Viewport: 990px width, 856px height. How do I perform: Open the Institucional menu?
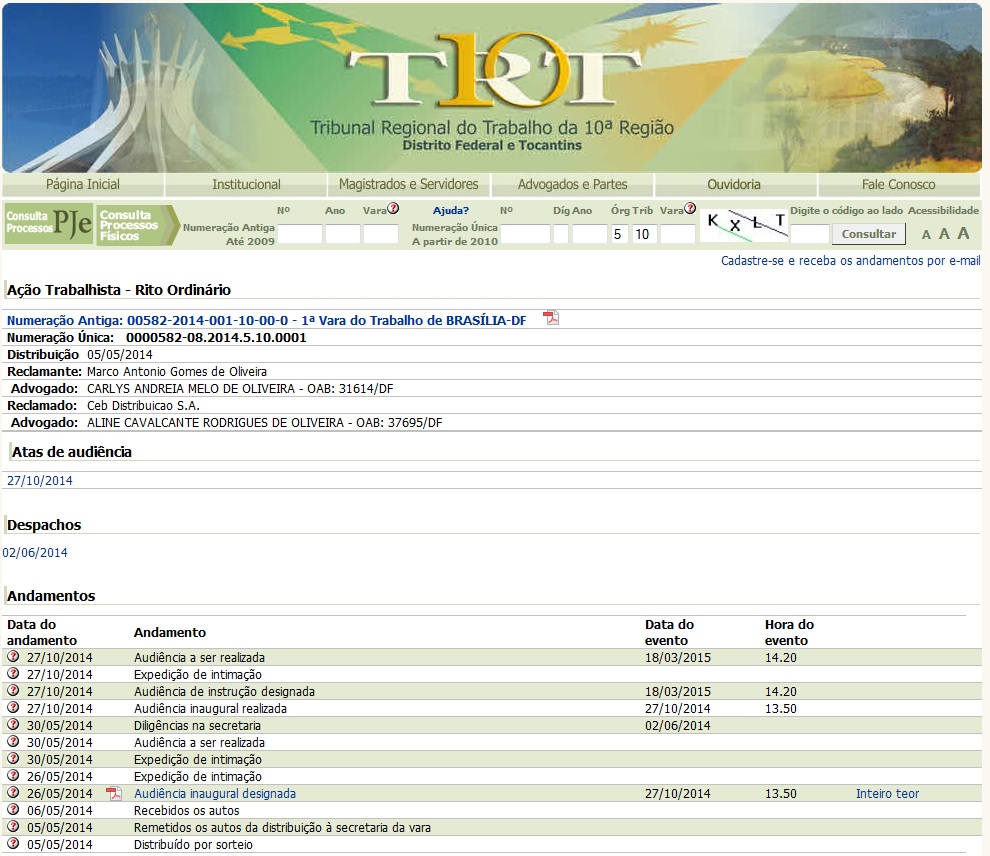point(246,184)
